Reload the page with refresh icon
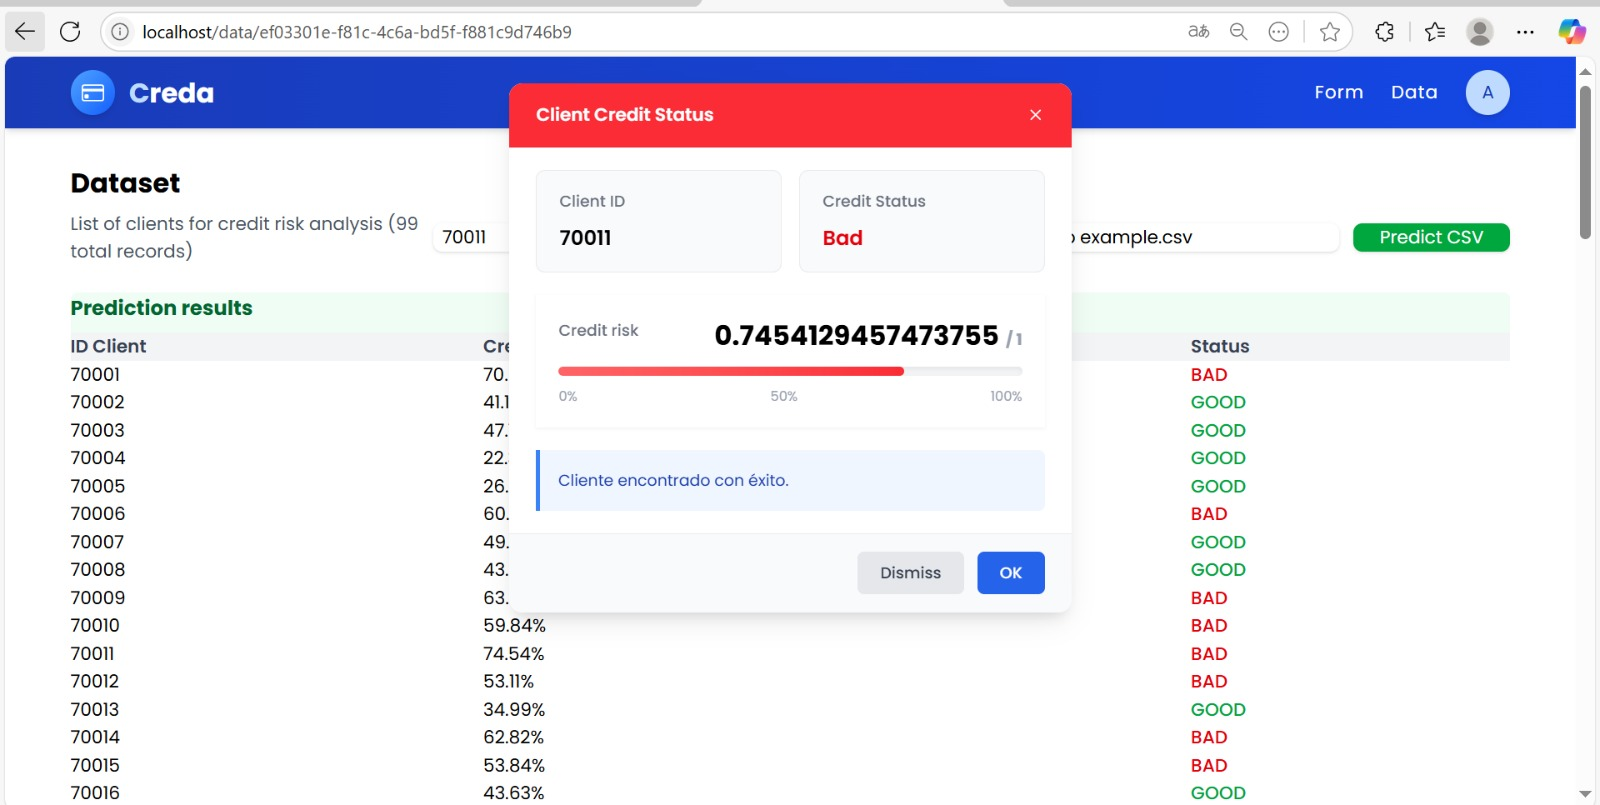The height and width of the screenshot is (805, 1600). click(70, 32)
